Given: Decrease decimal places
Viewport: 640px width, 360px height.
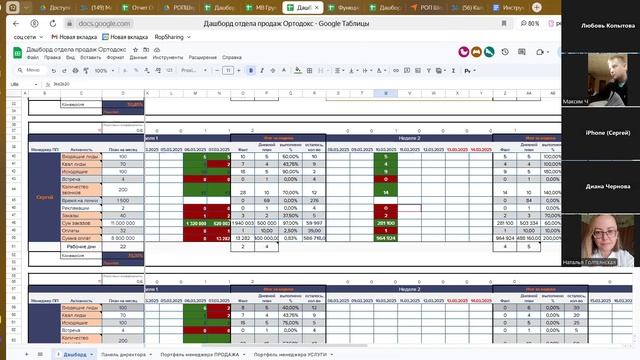Looking at the screenshot, I should pos(147,71).
